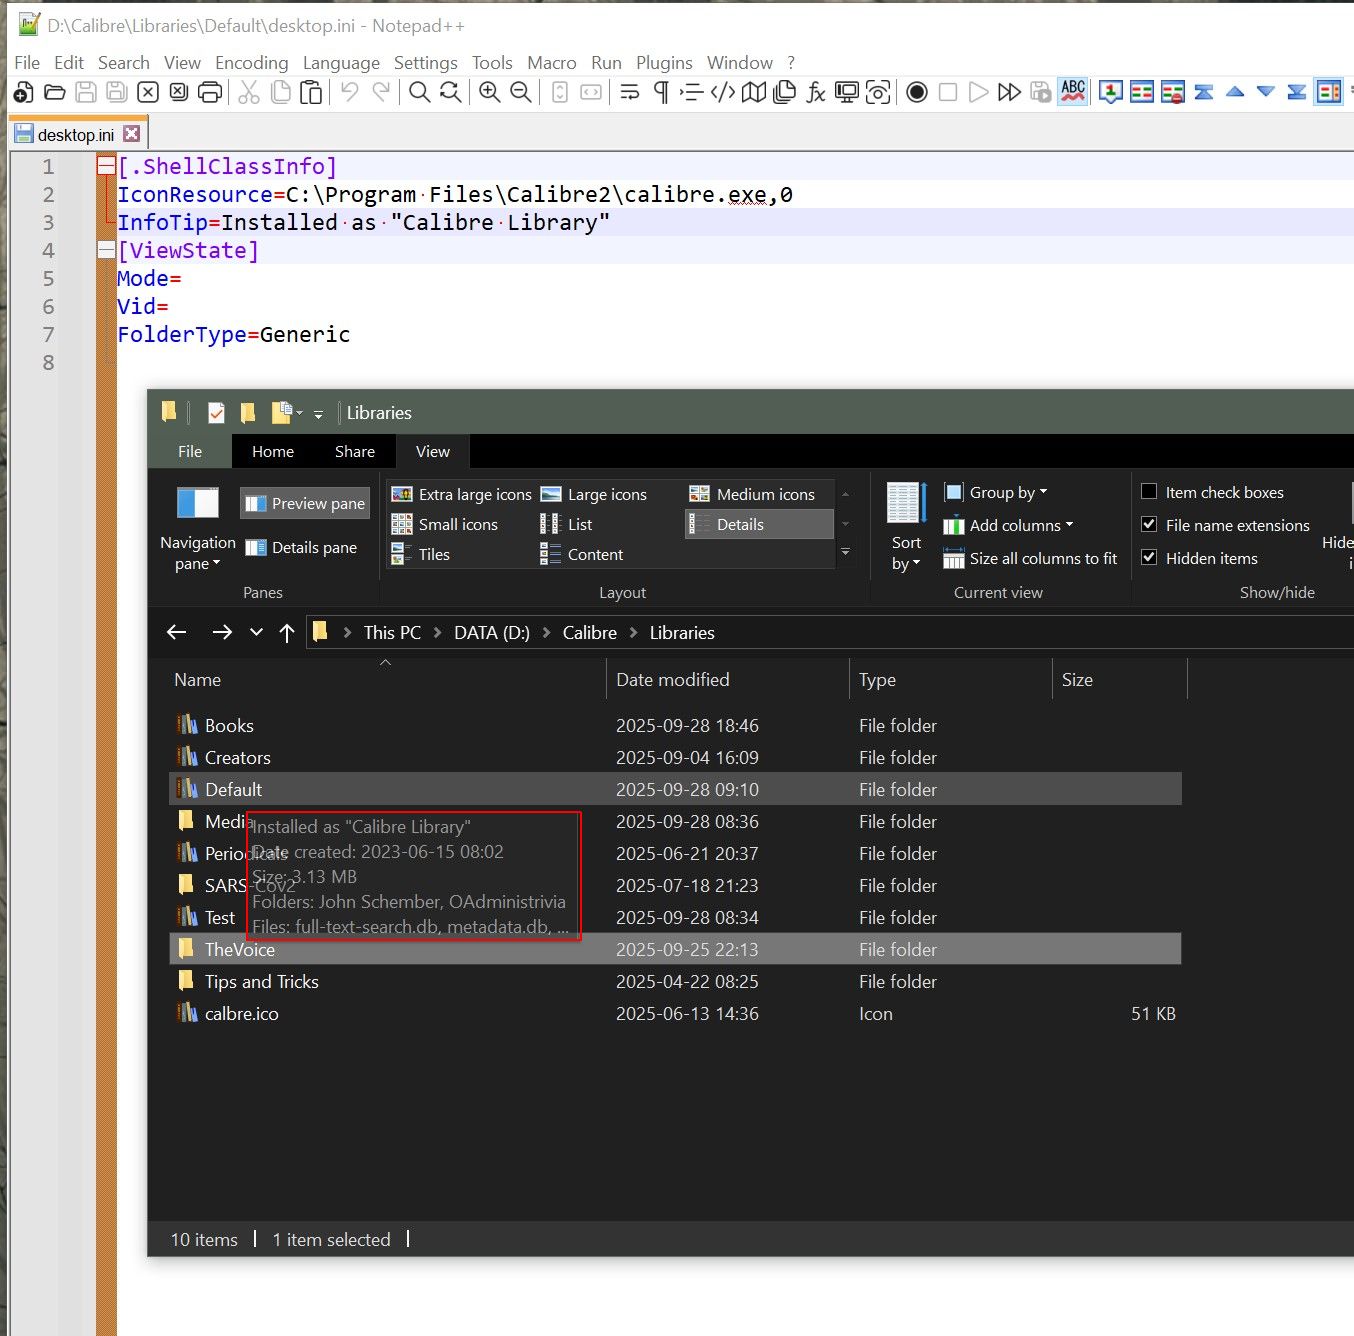Screen dimensions: 1354x1336
Task: Open the Encoding menu
Action: [251, 63]
